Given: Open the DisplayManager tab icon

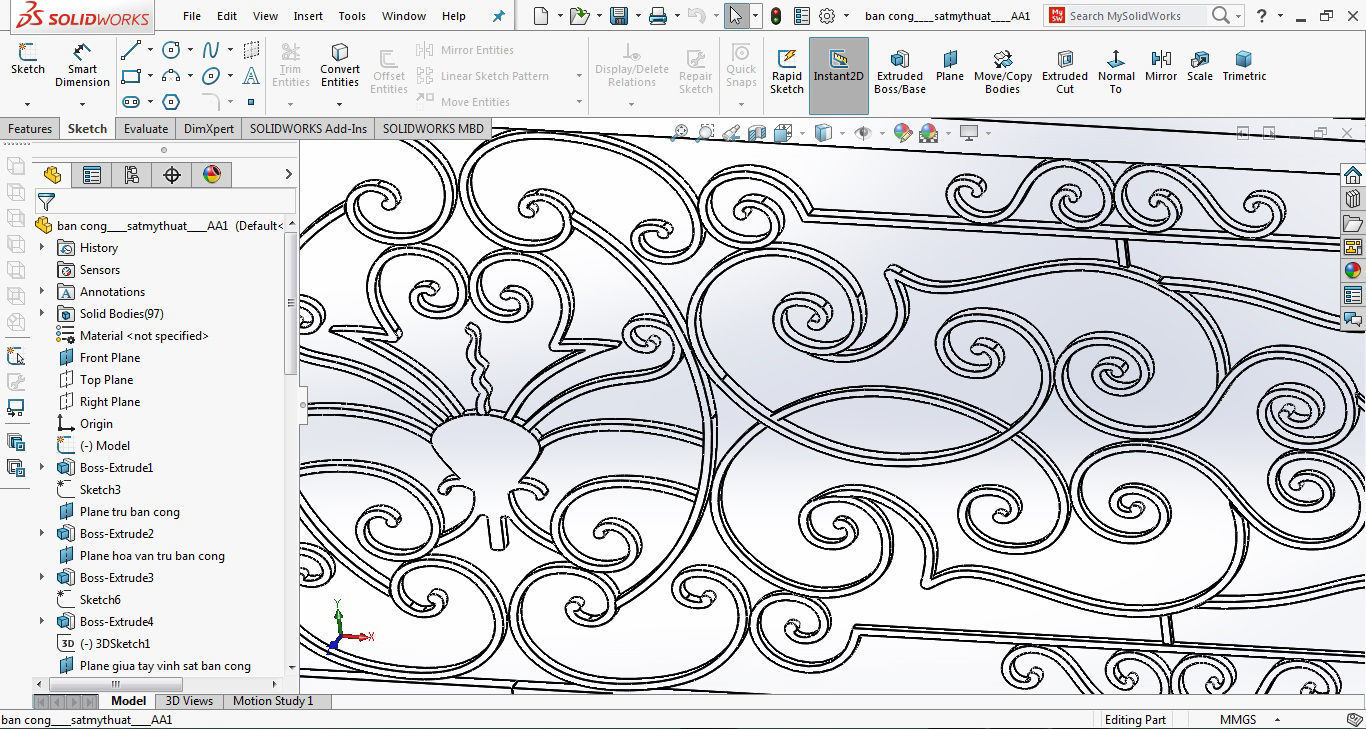Looking at the screenshot, I should pyautogui.click(x=212, y=175).
